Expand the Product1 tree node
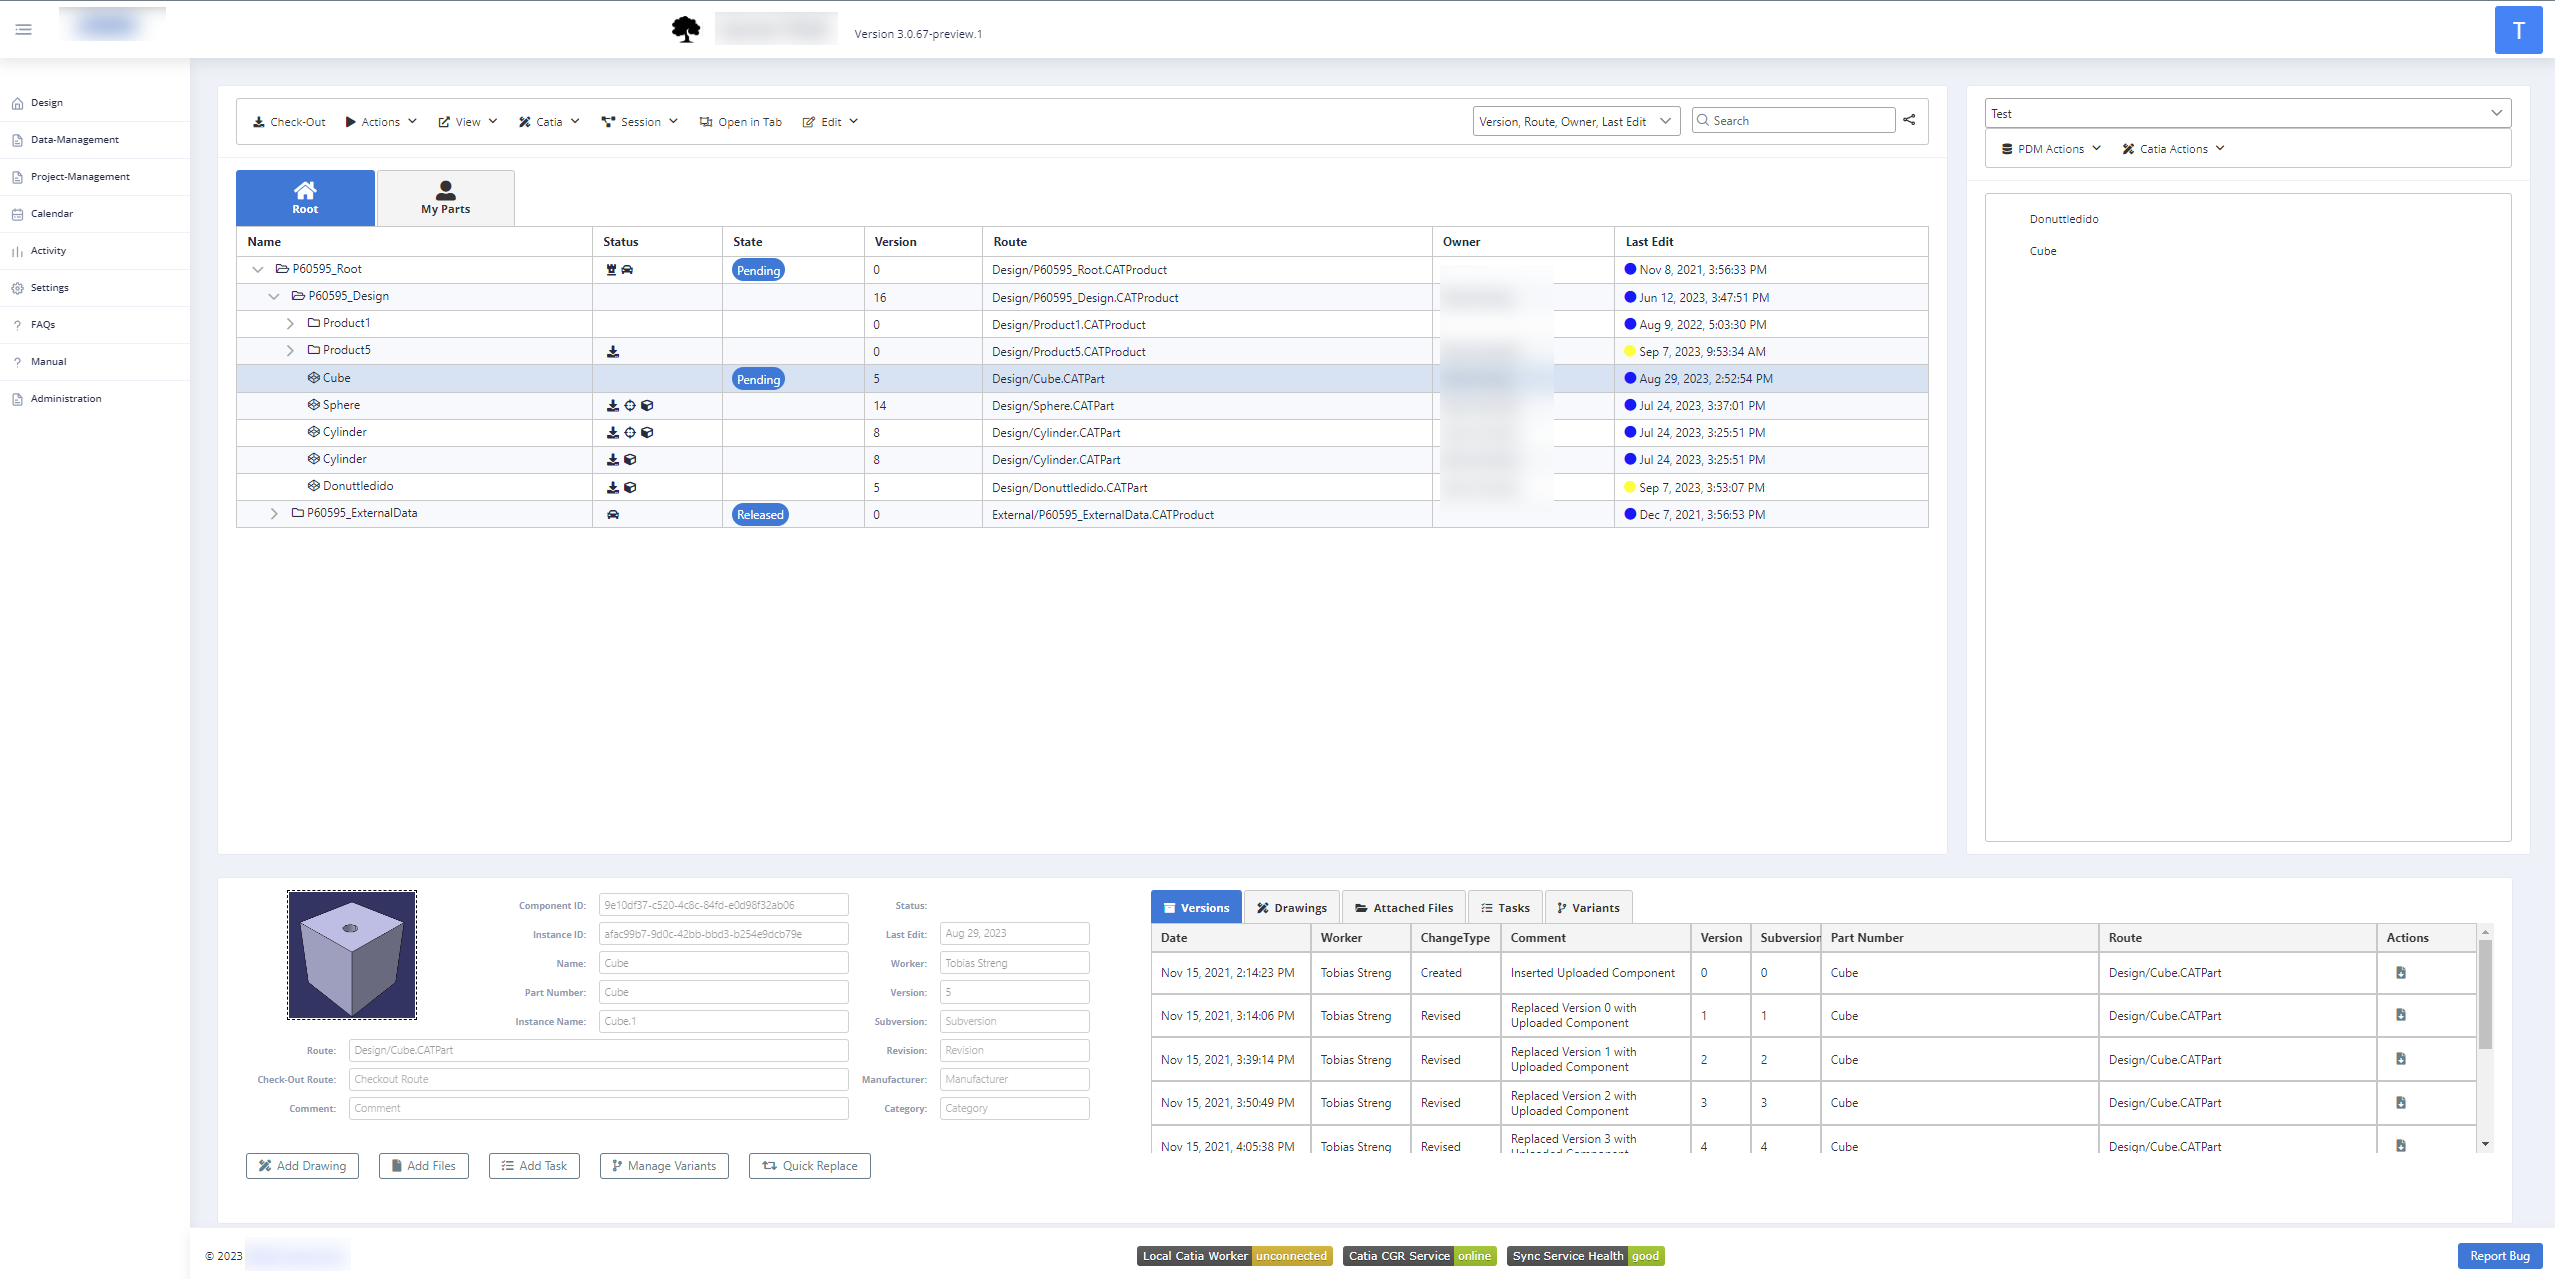Image resolution: width=2555 pixels, height=1279 pixels. point(290,324)
